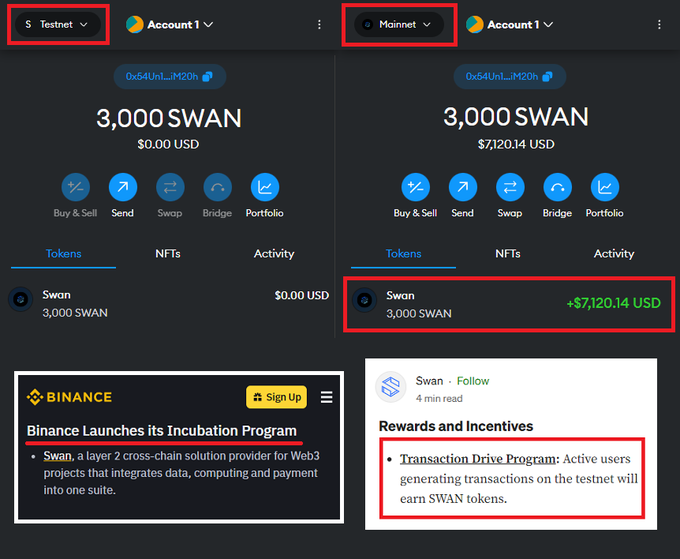Click Binance Launches its Incubation Program headline
Viewport: 680px width, 559px height.
(x=162, y=431)
